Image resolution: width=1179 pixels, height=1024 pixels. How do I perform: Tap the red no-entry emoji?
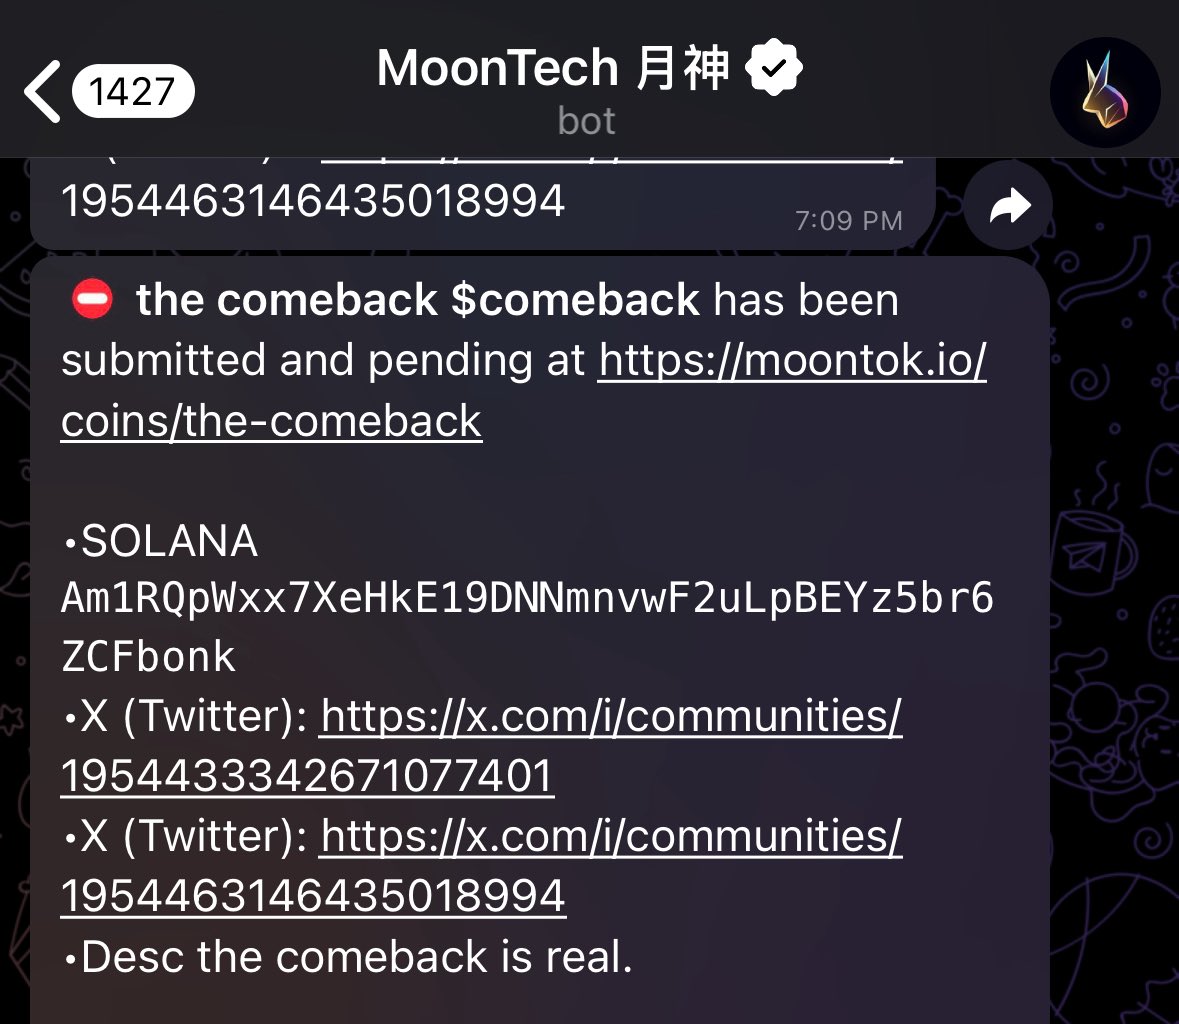click(x=92, y=299)
